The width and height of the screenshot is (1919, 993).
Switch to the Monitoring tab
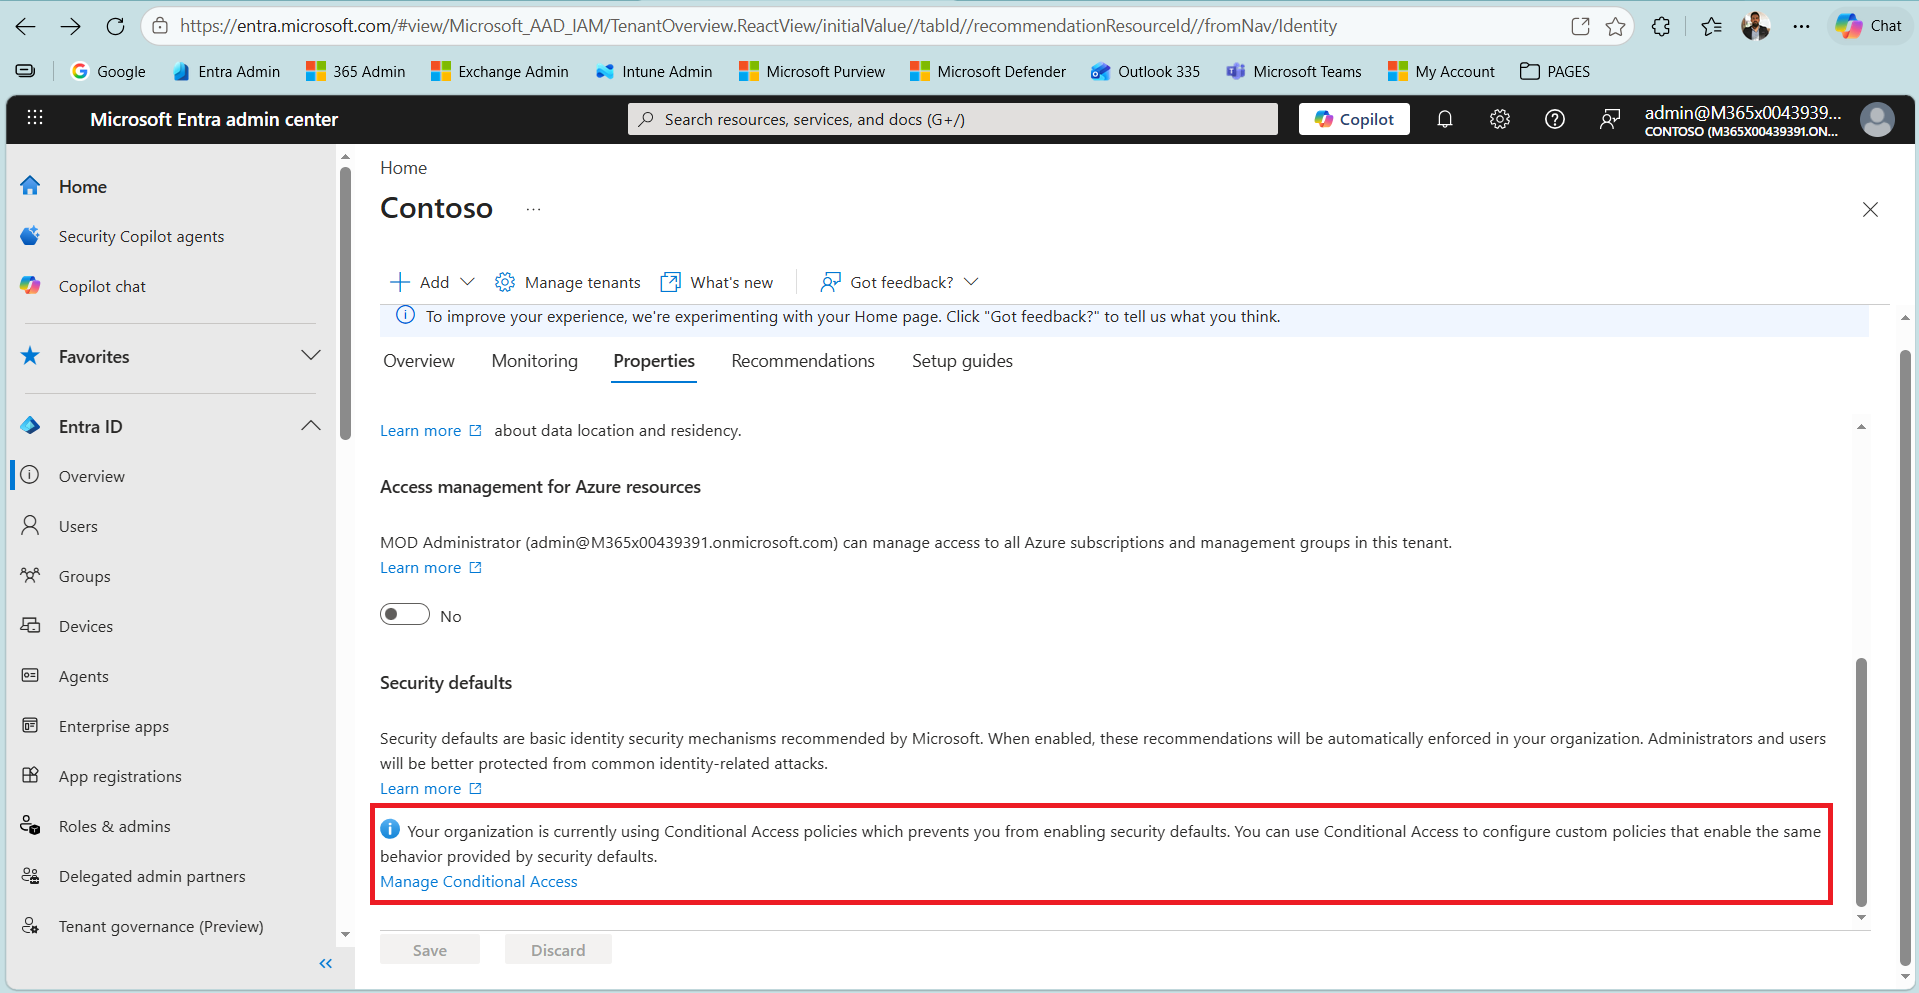click(534, 361)
